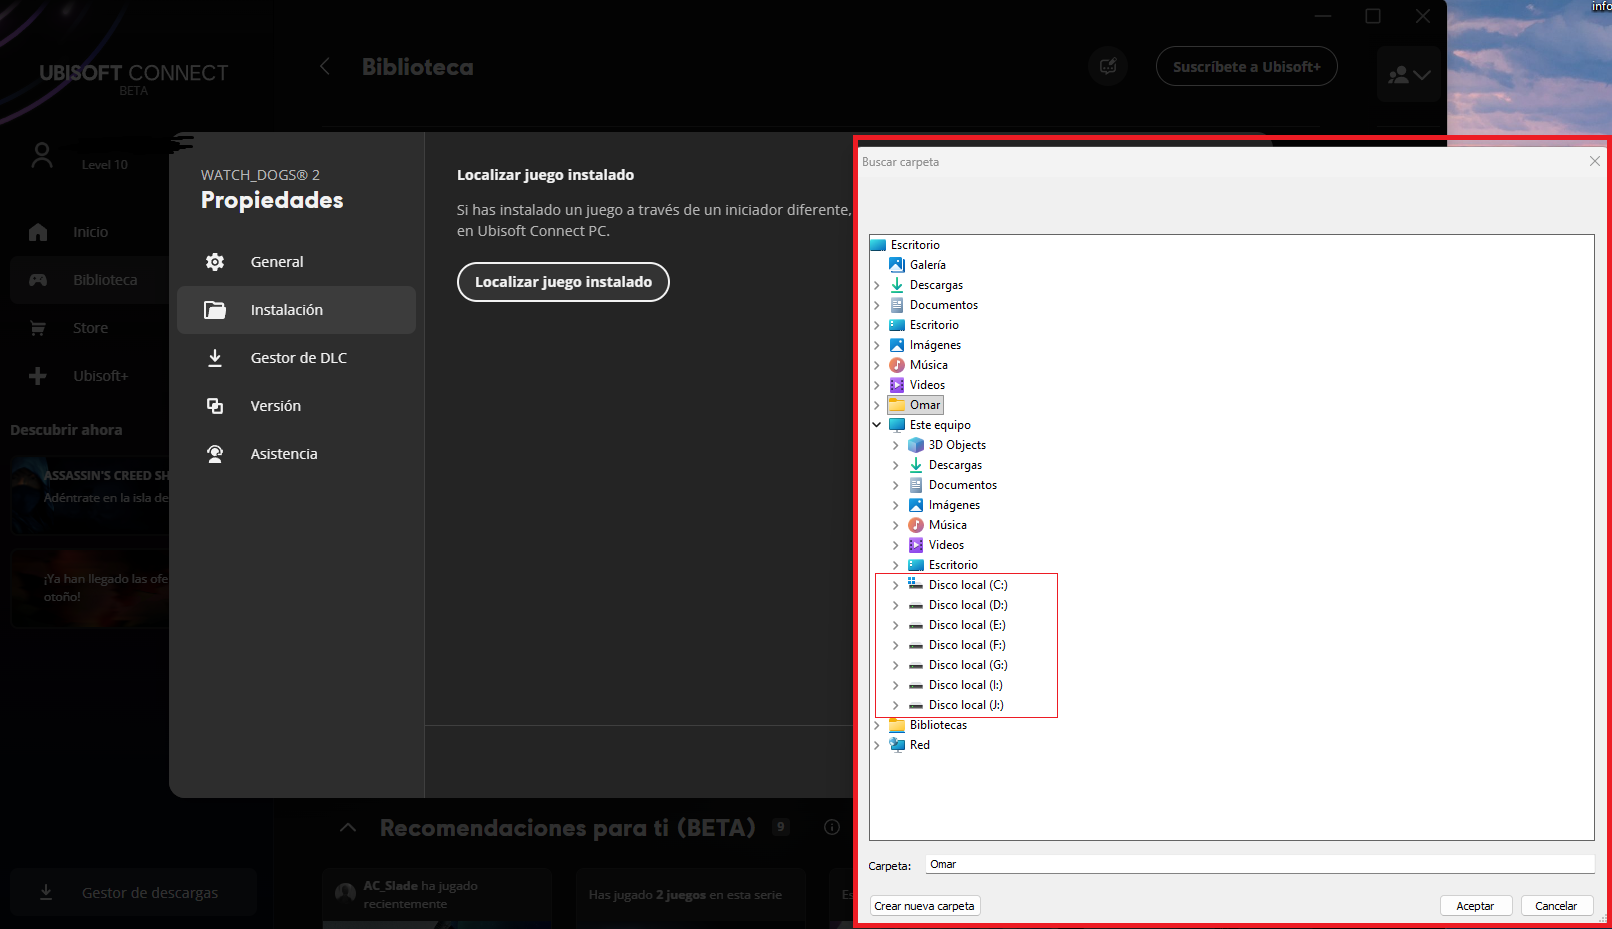Collapse the Este equipo tree node
1612x929 pixels.
[x=877, y=425]
